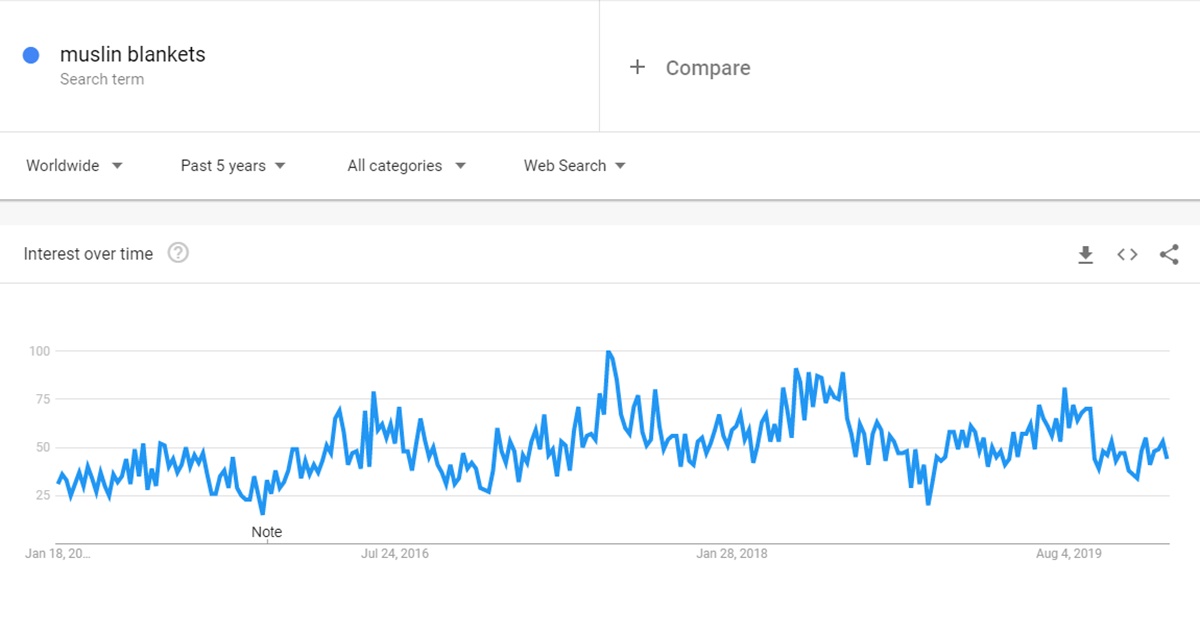Image resolution: width=1200 pixels, height=632 pixels.
Task: Click the Jan 28, 2018 axis label
Action: [732, 553]
